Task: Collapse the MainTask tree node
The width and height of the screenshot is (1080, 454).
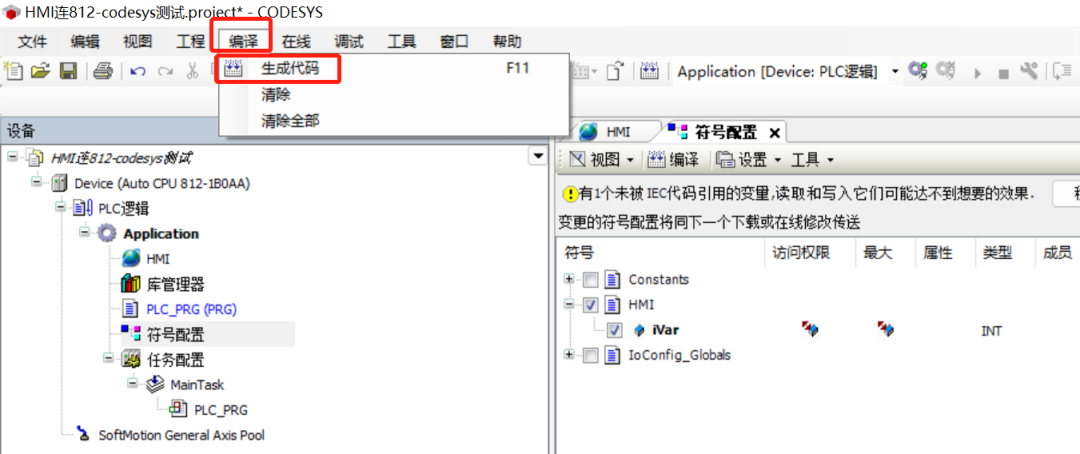Action: pos(132,384)
